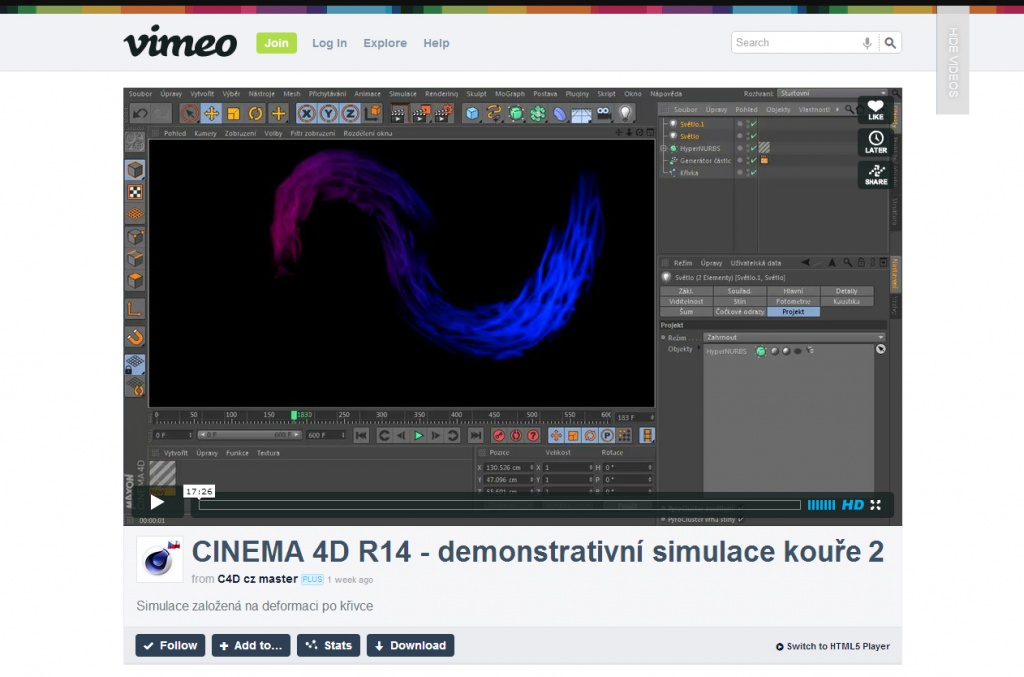The height and width of the screenshot is (677, 1024).
Task: Open the Soubor menu in top menu bar
Action: 140,94
